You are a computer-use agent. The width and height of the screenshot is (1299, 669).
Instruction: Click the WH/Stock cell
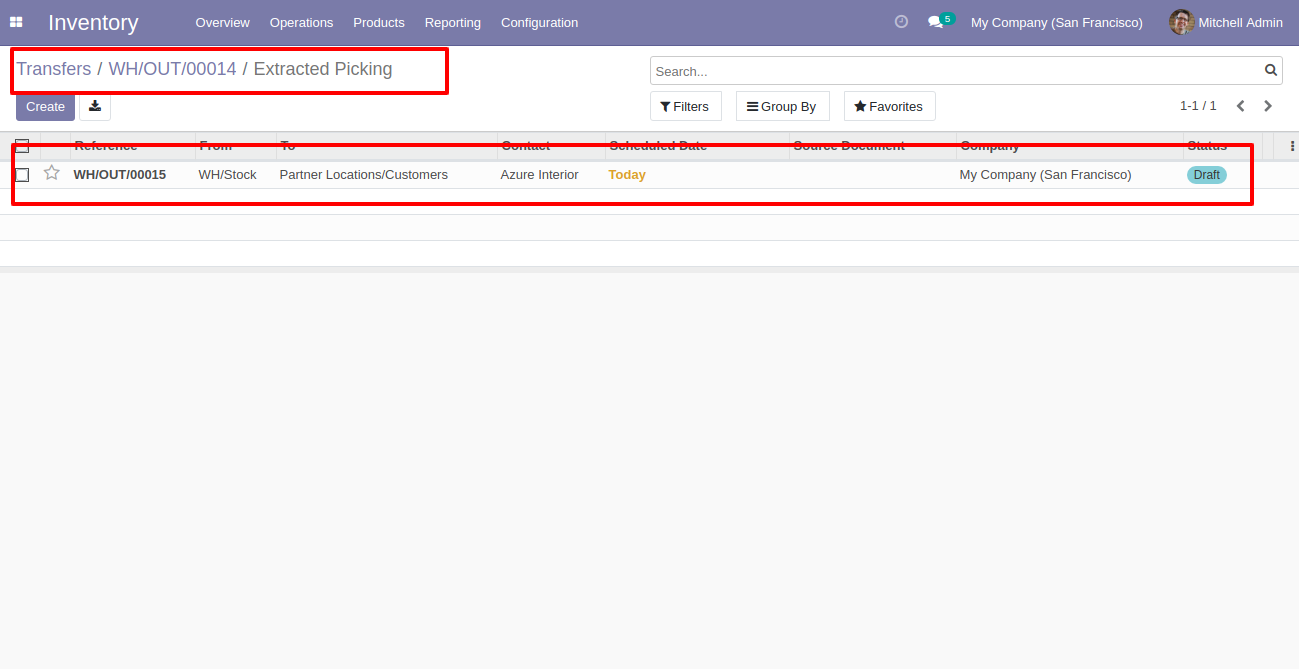tap(228, 175)
